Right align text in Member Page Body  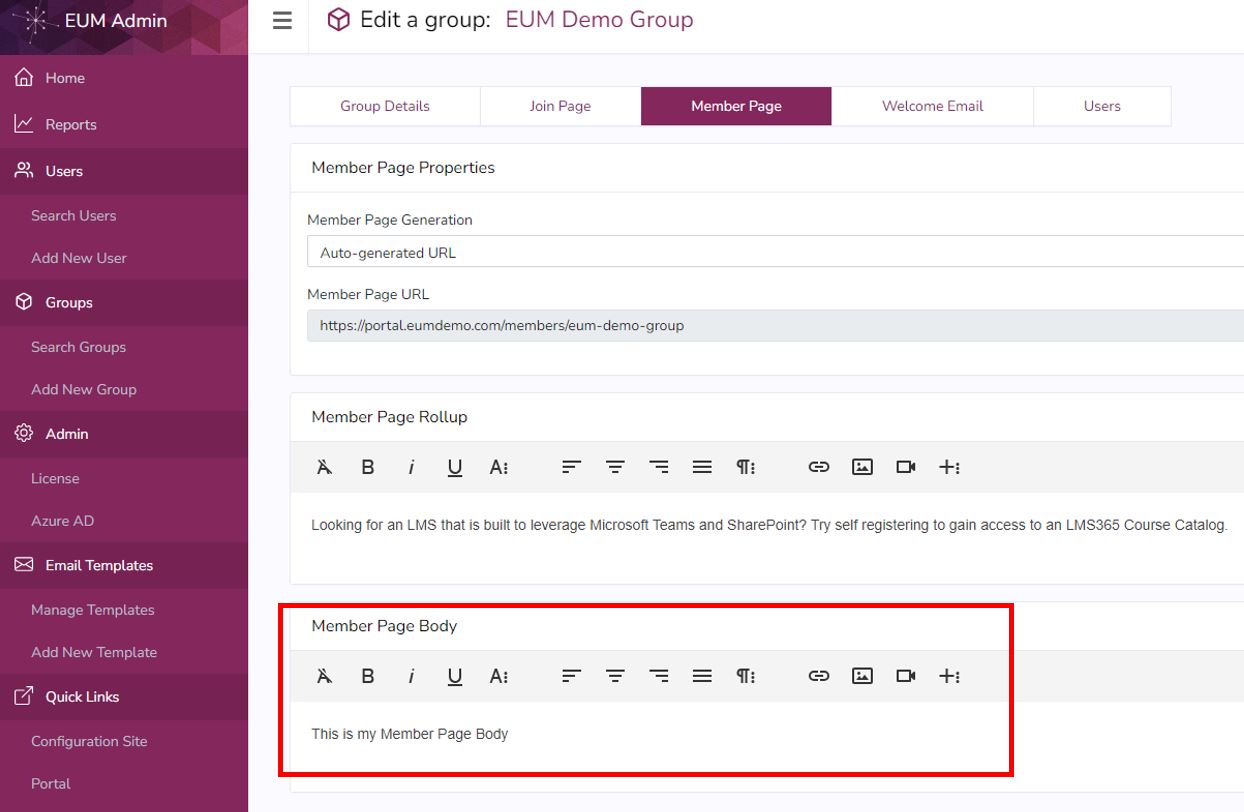pyautogui.click(x=658, y=675)
